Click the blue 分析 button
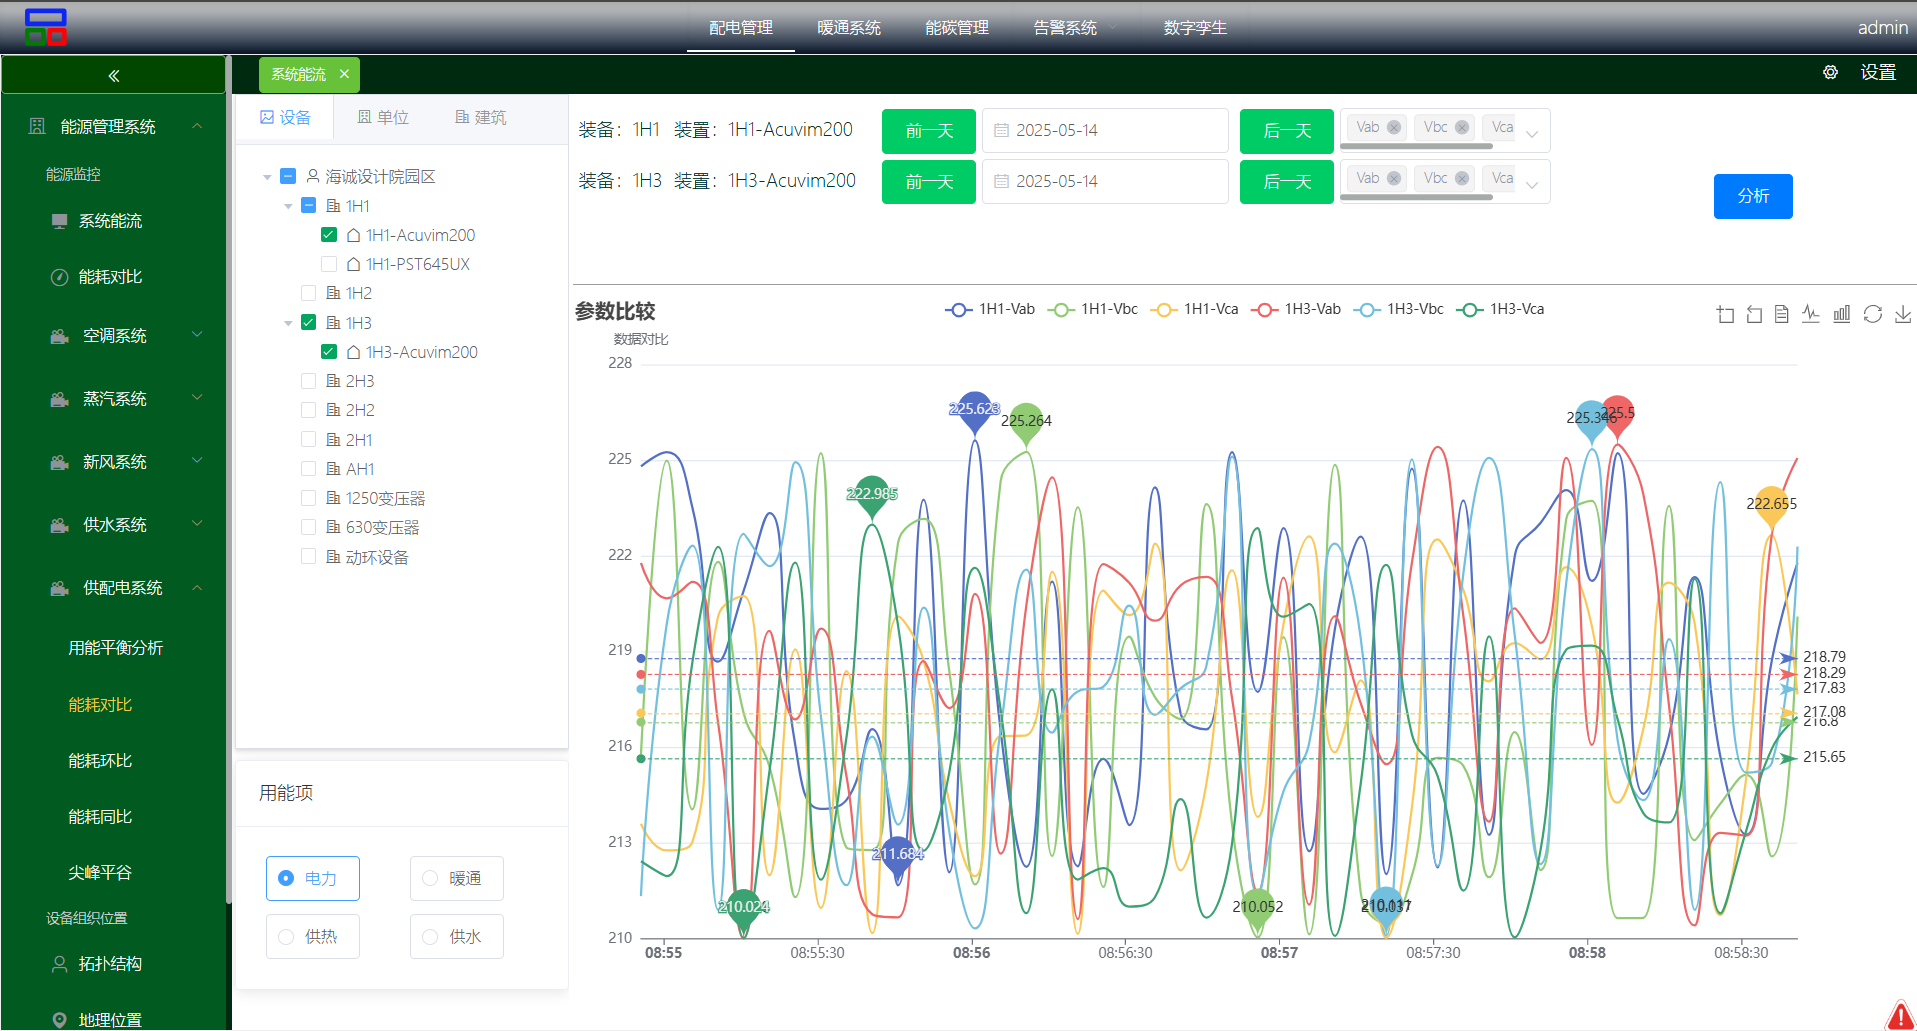 click(1752, 196)
